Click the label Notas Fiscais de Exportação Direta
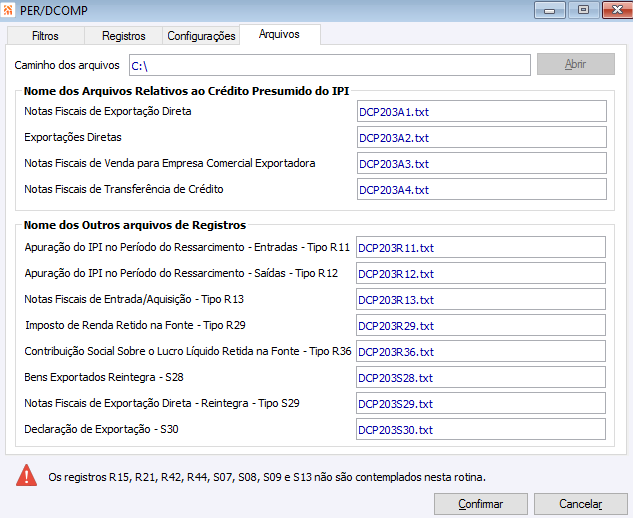633x518 pixels. 108,111
